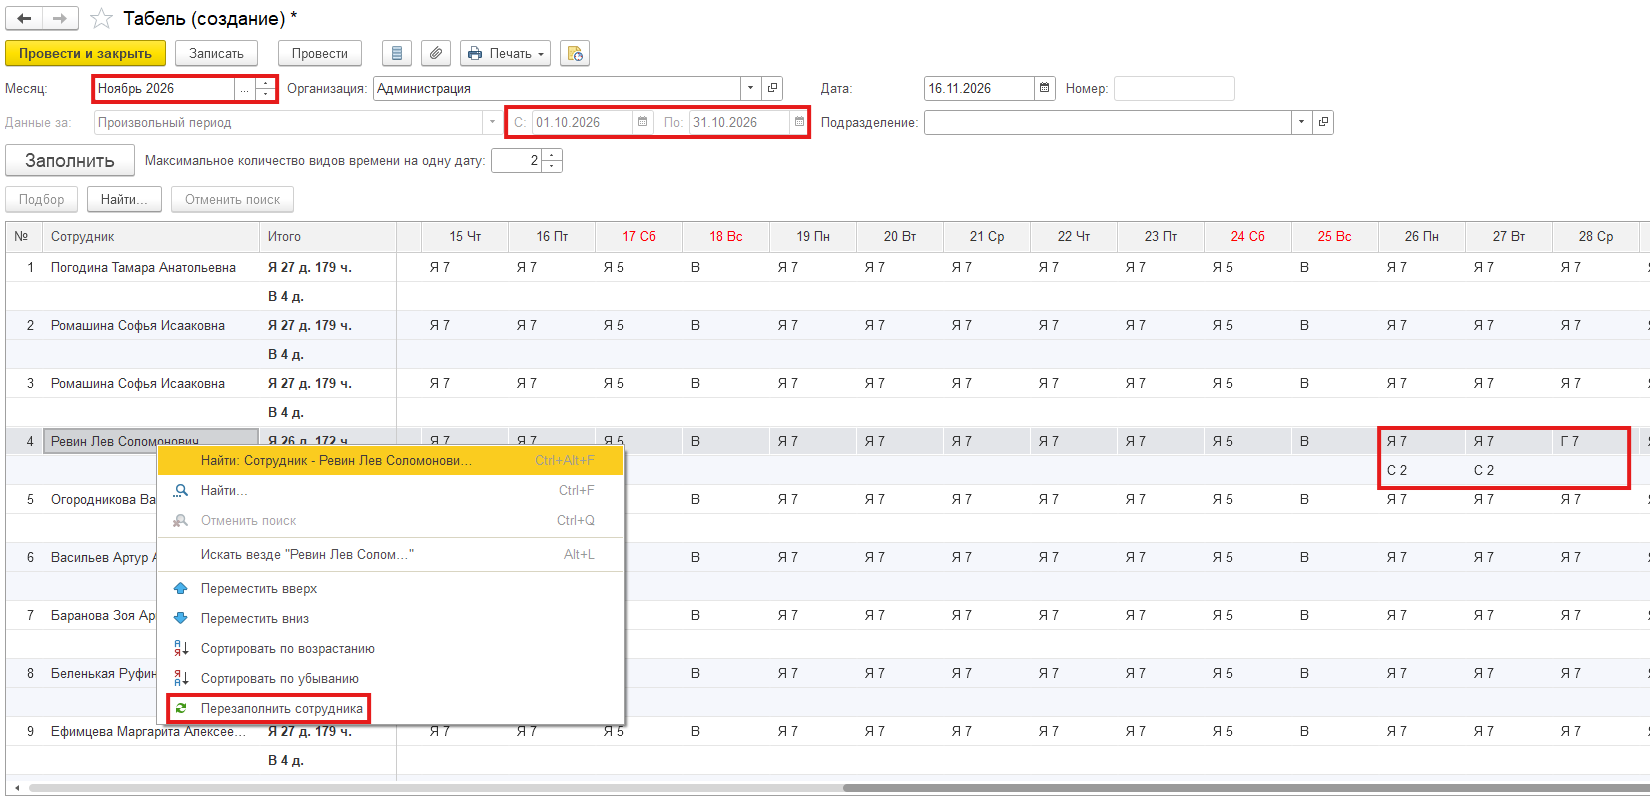1650x804 pixels.
Task: Choose 'Переместить вниз' in the context menu
Action: (391, 619)
